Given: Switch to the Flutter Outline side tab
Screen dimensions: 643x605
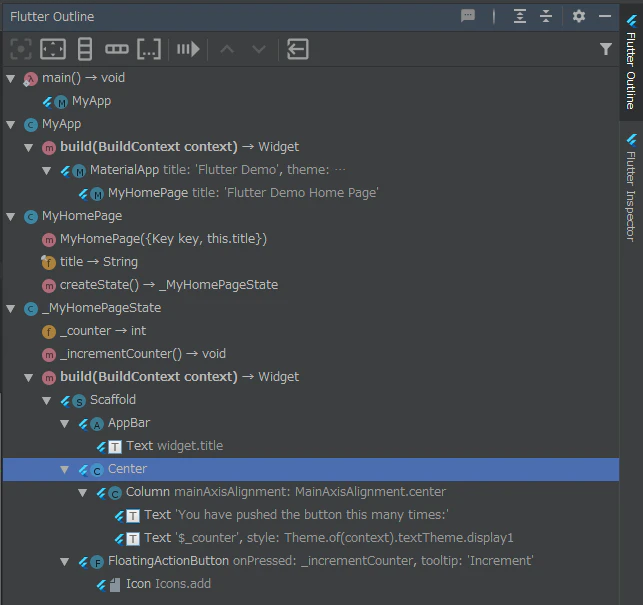Looking at the screenshot, I should 631,62.
